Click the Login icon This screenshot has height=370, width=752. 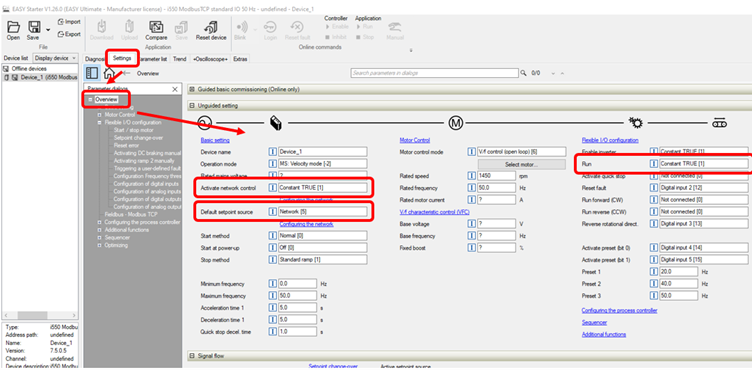[270, 30]
